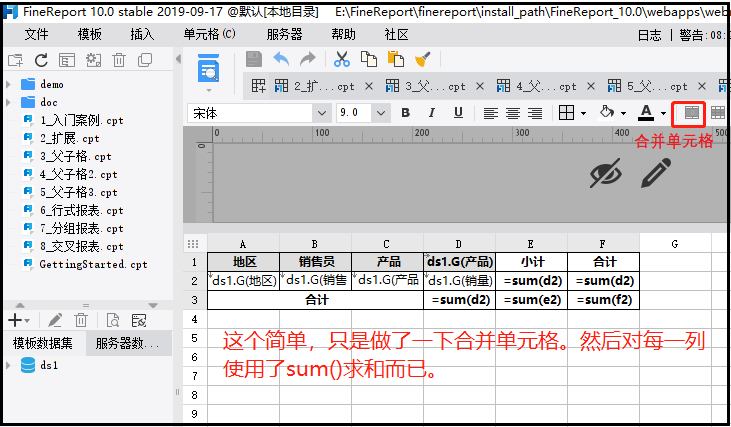This screenshot has height=427, width=731.
Task: Apply font color with A icon
Action: pyautogui.click(x=646, y=113)
